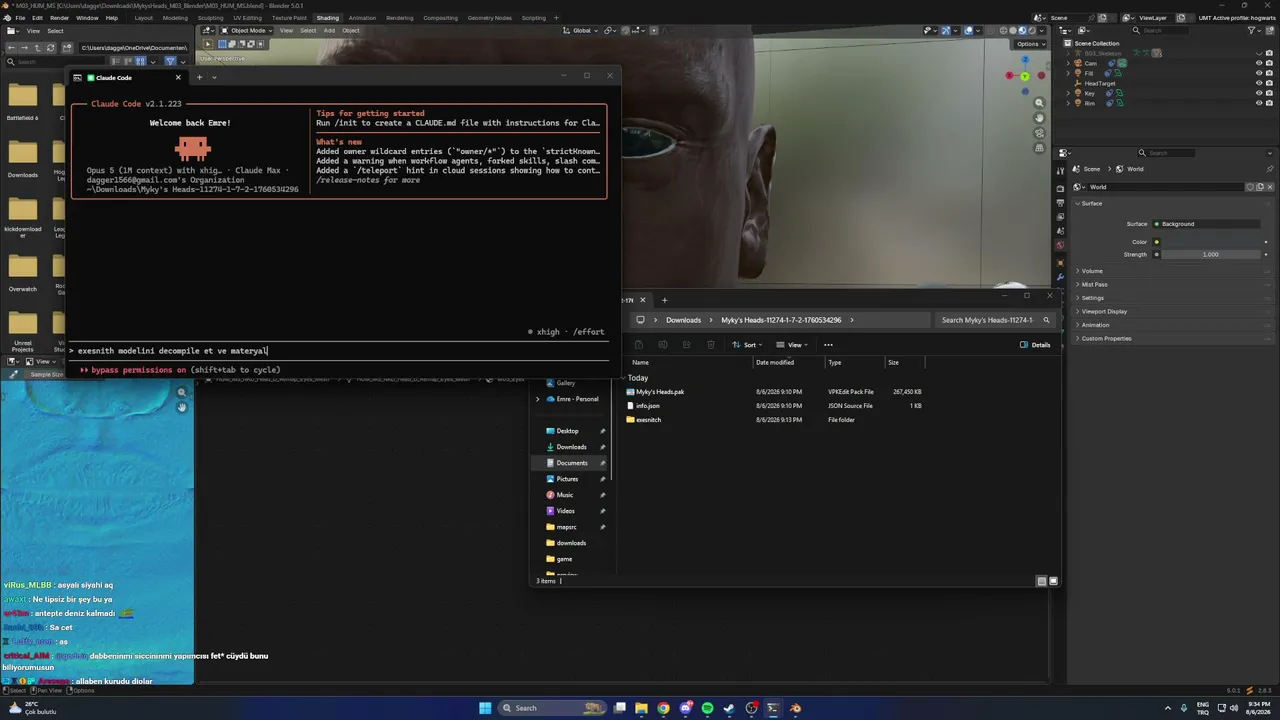Open the viewport Options dropdown
The width and height of the screenshot is (1280, 720).
(1029, 44)
